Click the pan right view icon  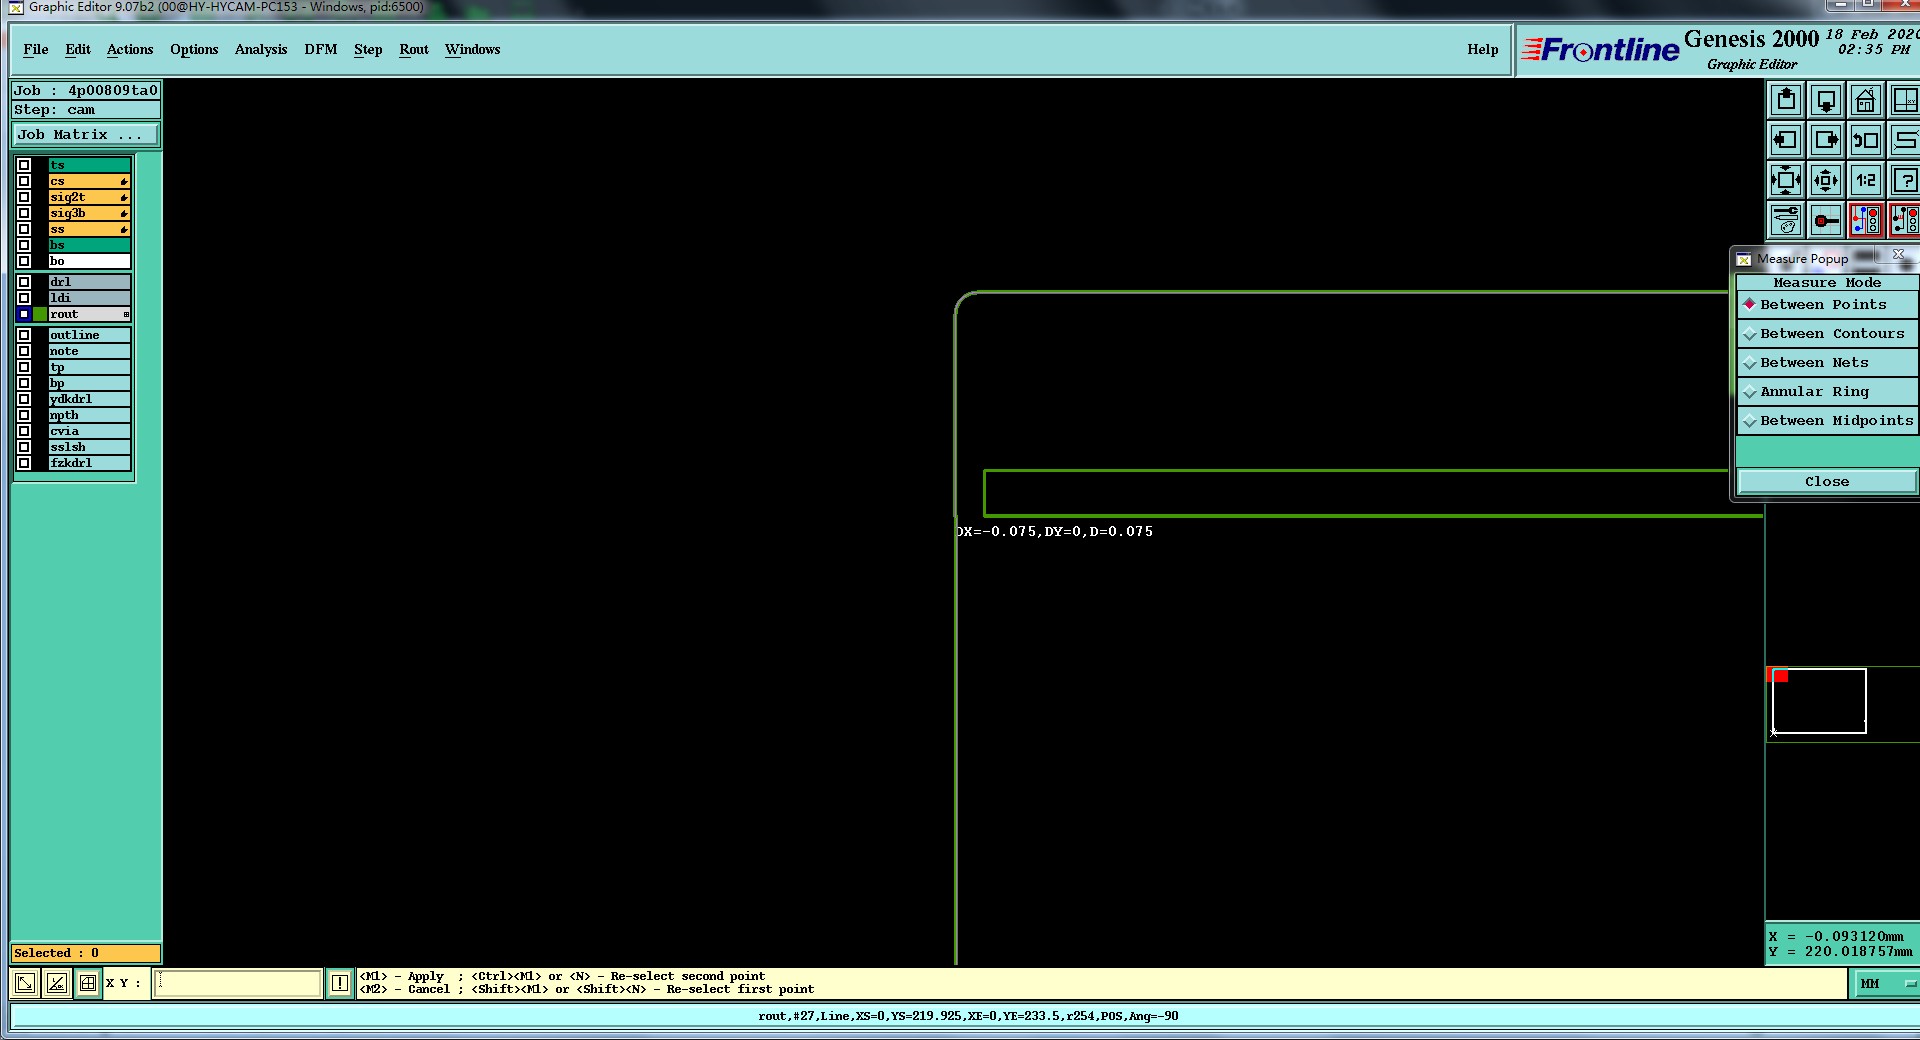coord(1826,141)
